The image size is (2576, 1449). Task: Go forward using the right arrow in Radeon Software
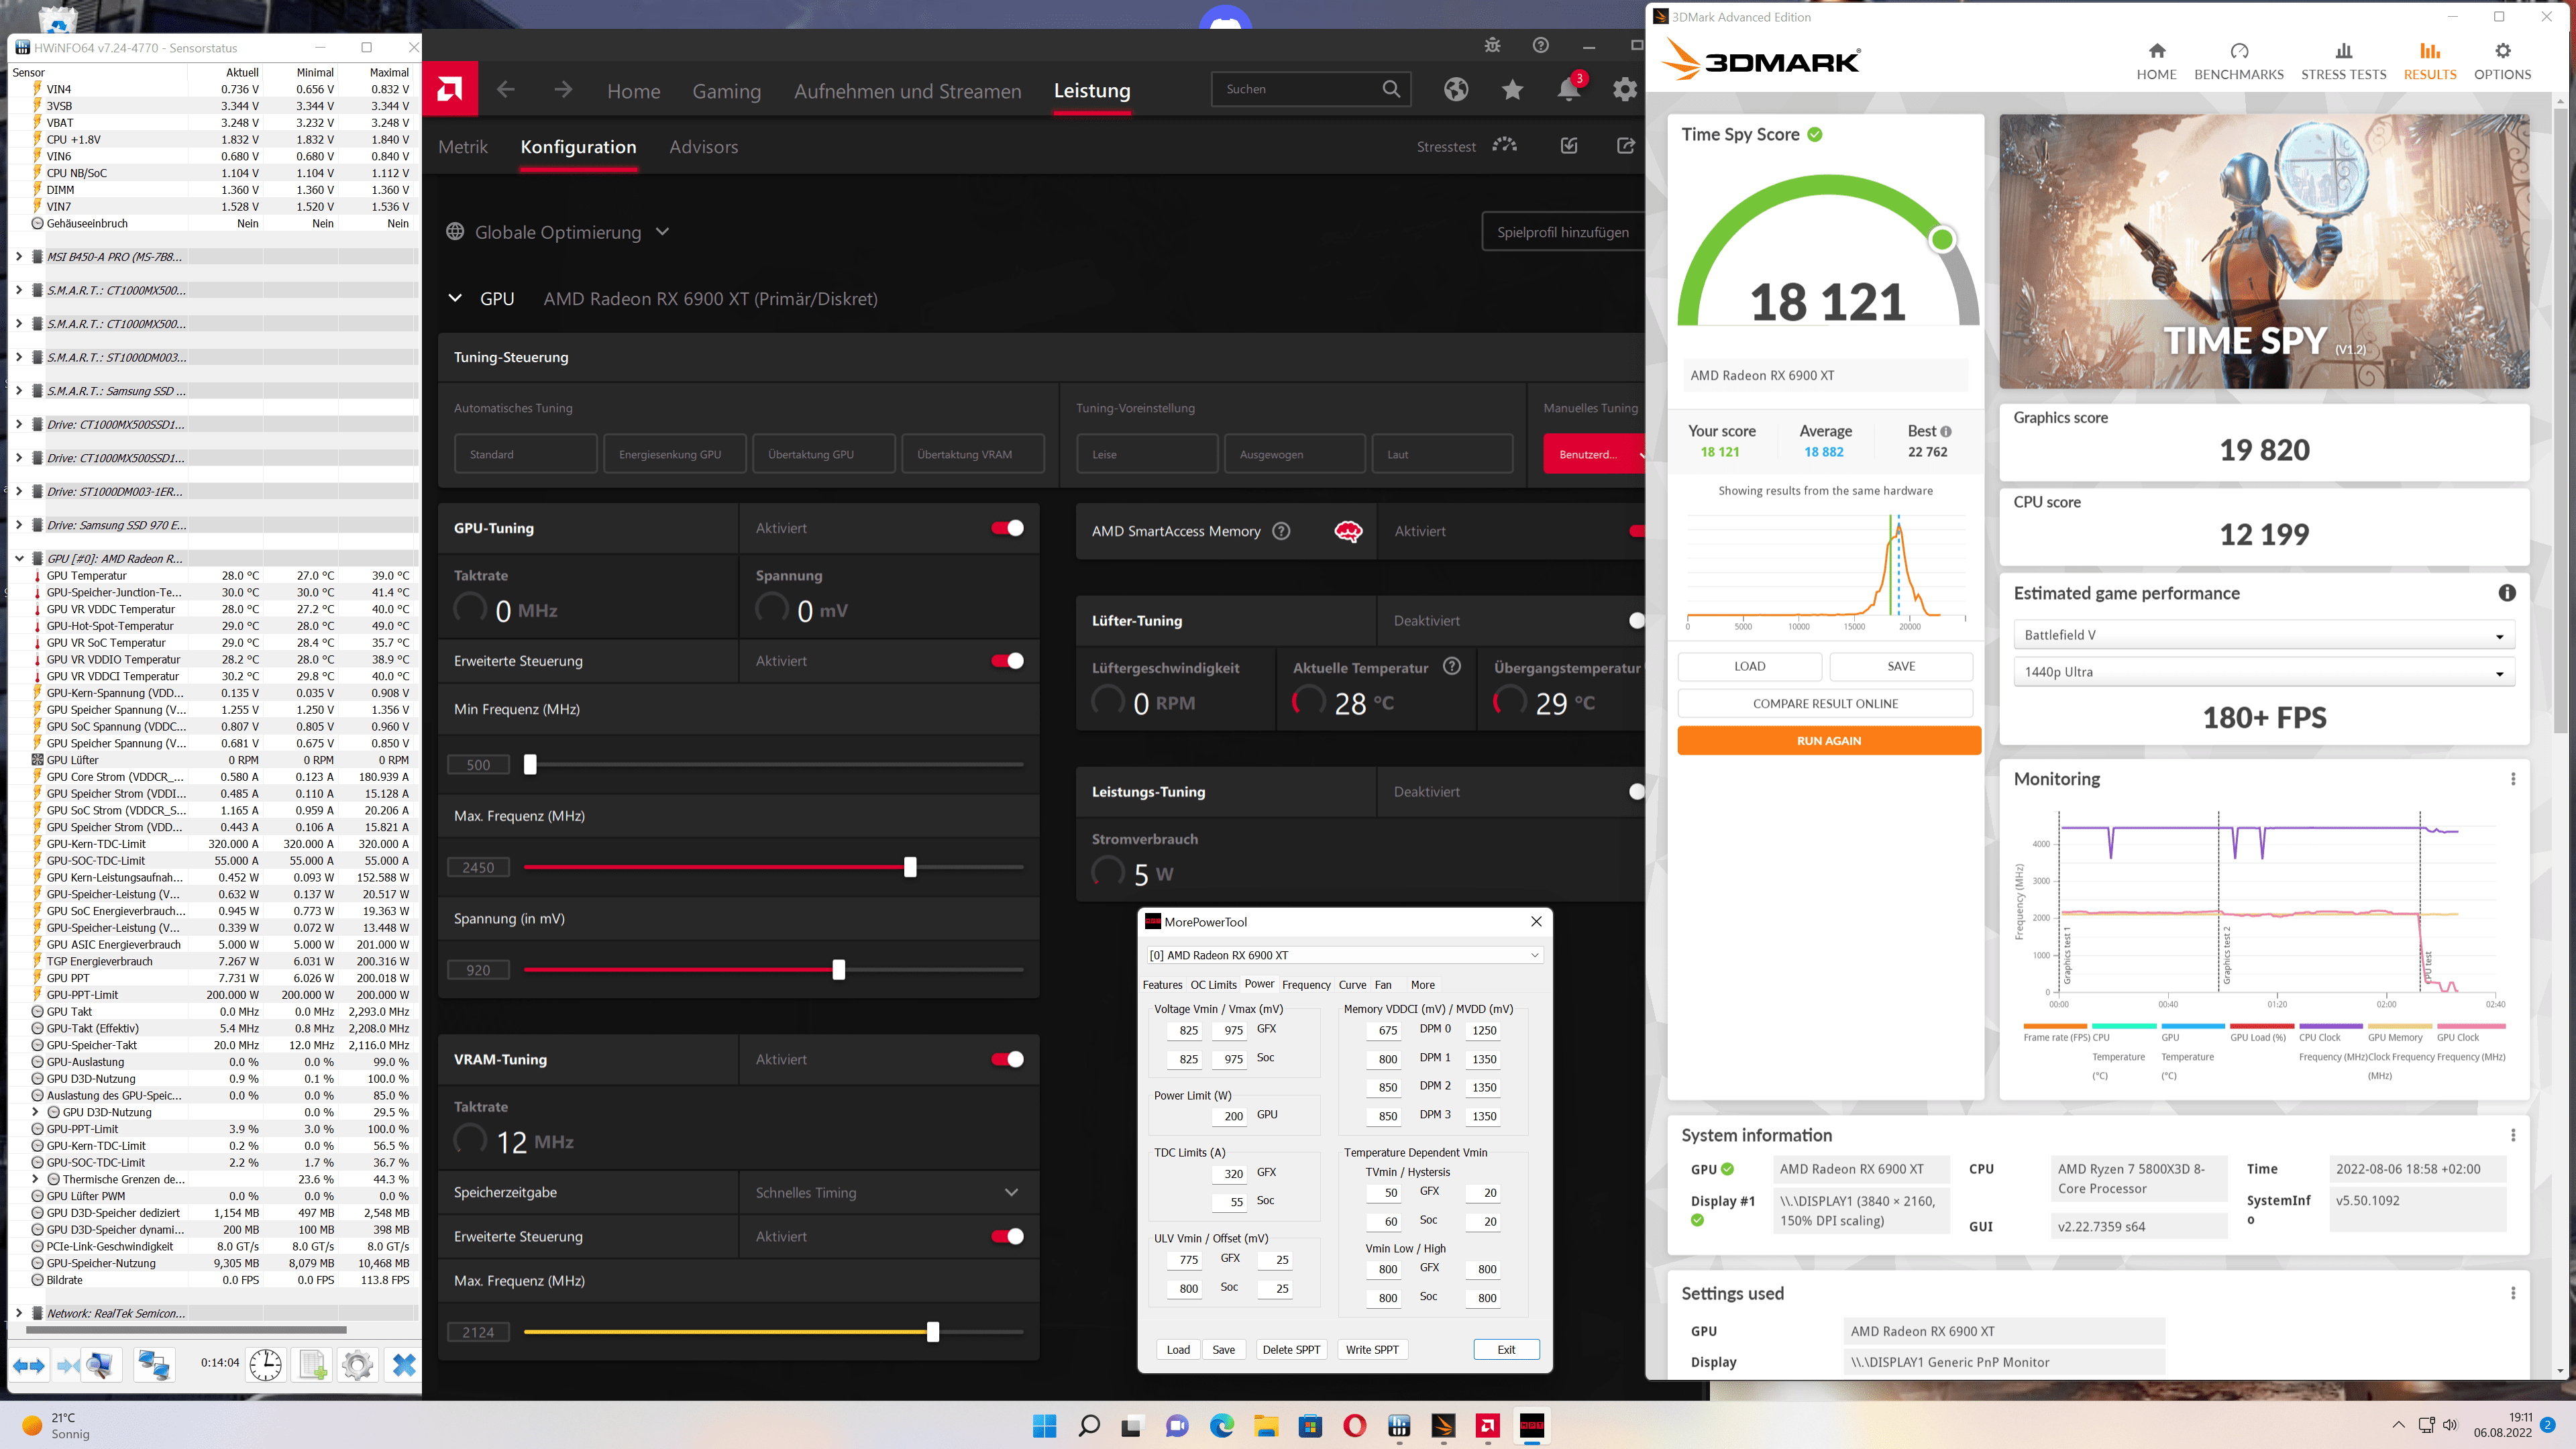563,90
